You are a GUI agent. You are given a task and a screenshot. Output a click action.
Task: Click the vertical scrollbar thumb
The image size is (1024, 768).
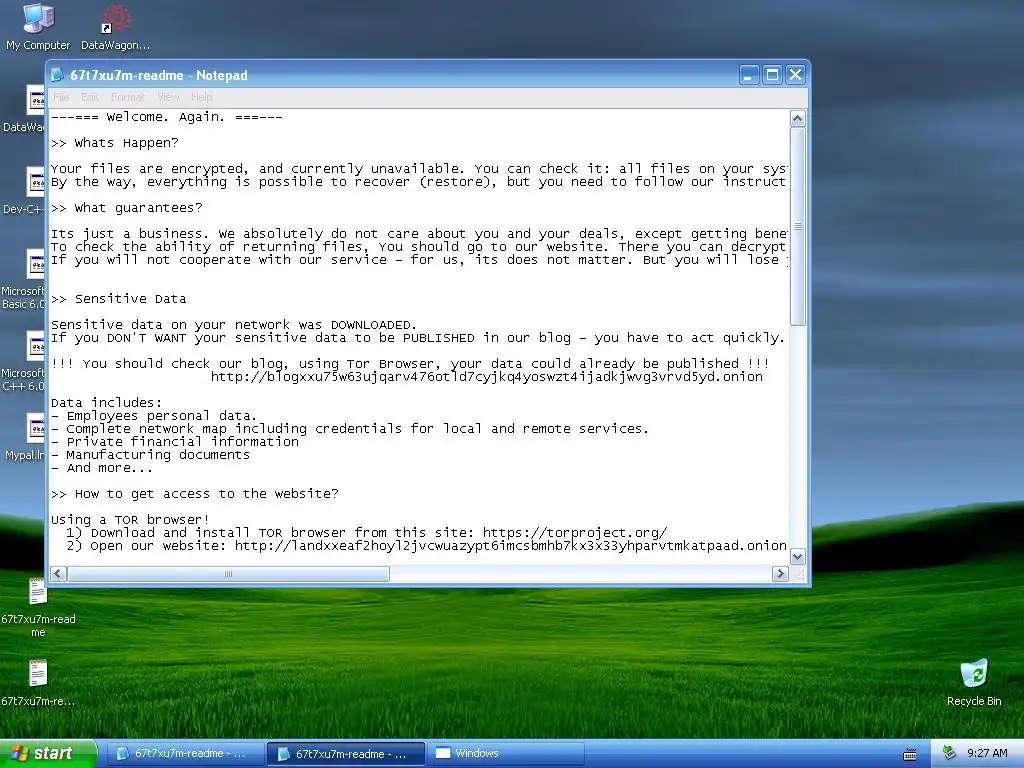pyautogui.click(x=797, y=225)
